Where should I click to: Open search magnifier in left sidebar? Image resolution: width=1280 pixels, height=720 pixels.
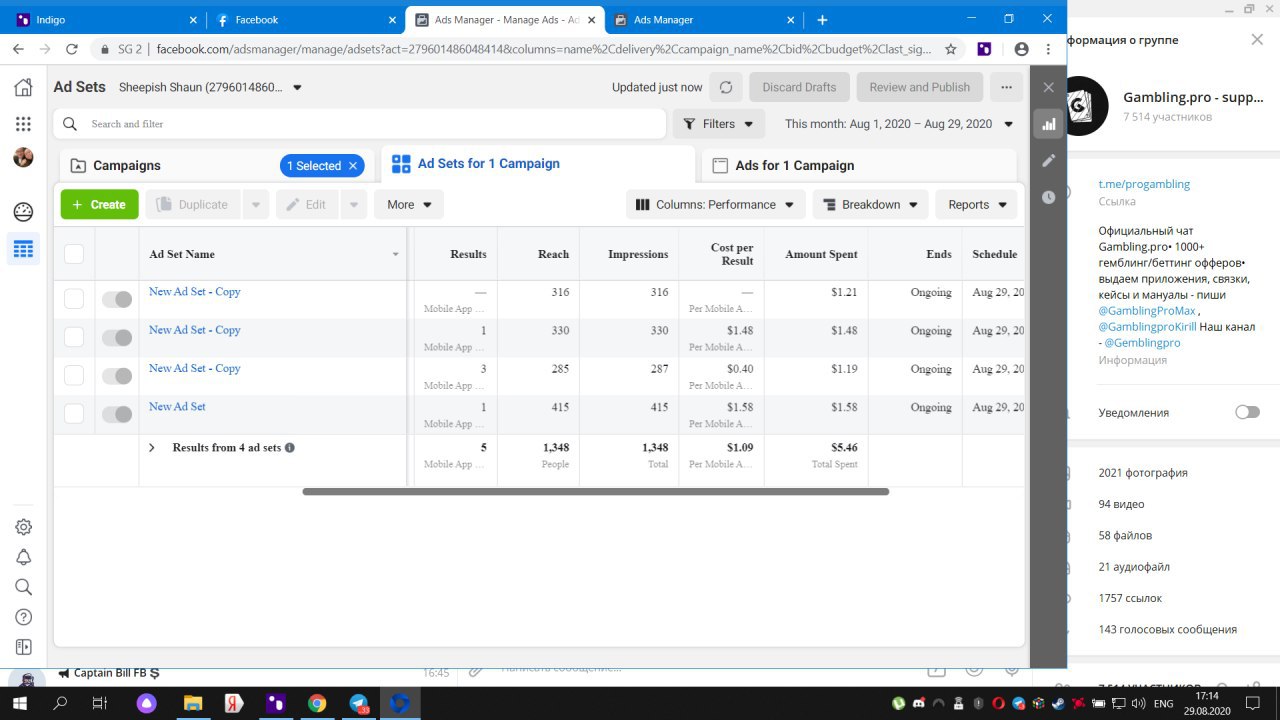(x=23, y=587)
